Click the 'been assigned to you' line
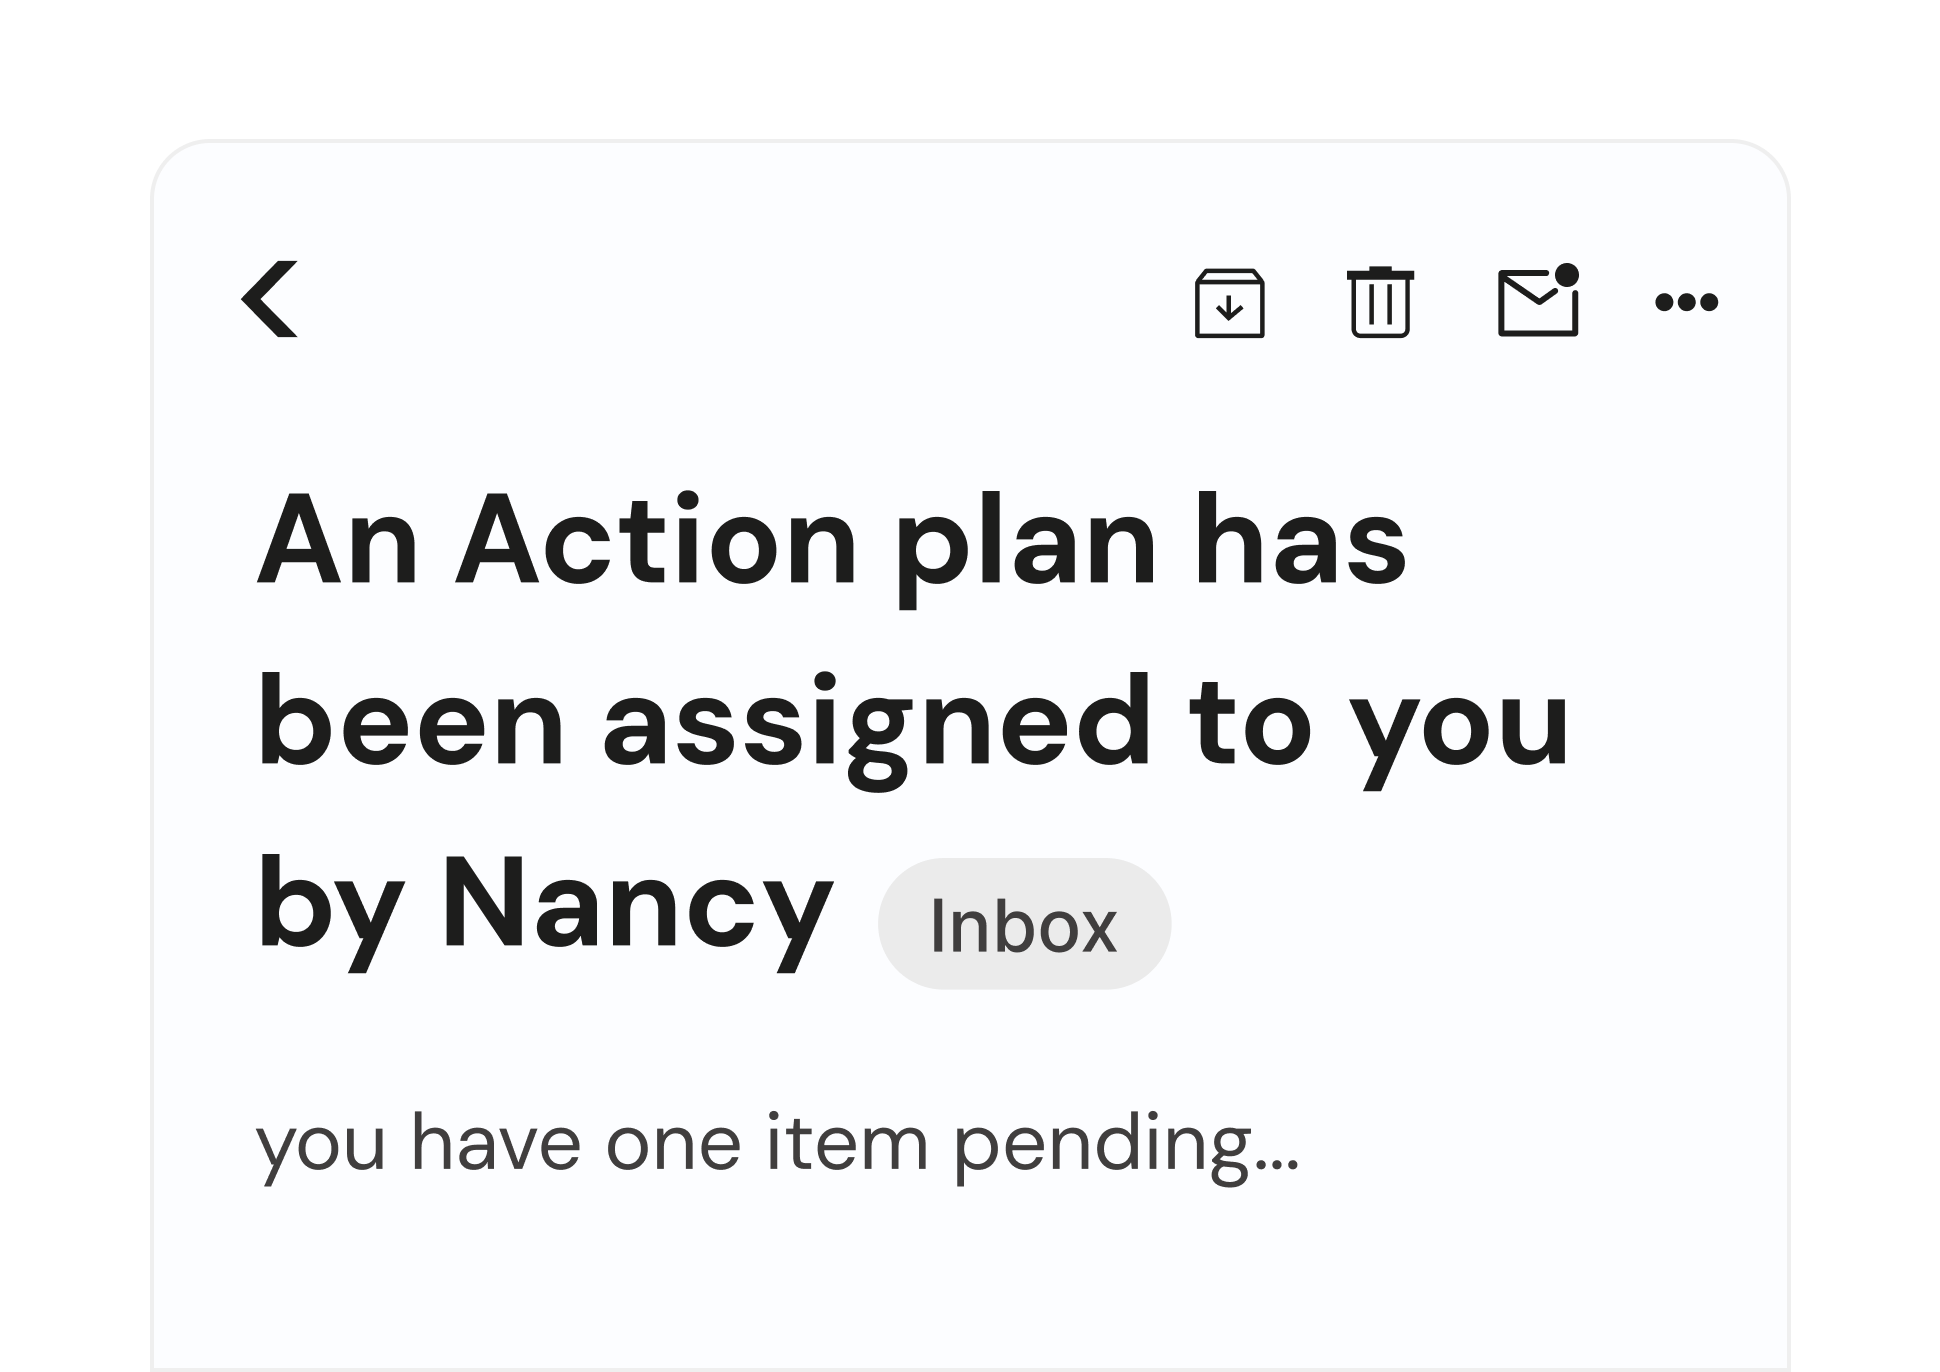Image resolution: width=1940 pixels, height=1372 pixels. point(912,722)
